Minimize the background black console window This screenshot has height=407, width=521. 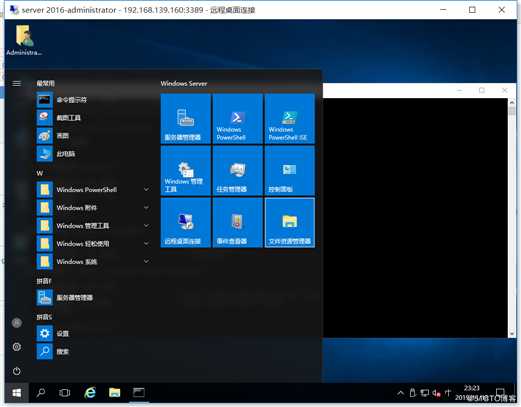460,90
